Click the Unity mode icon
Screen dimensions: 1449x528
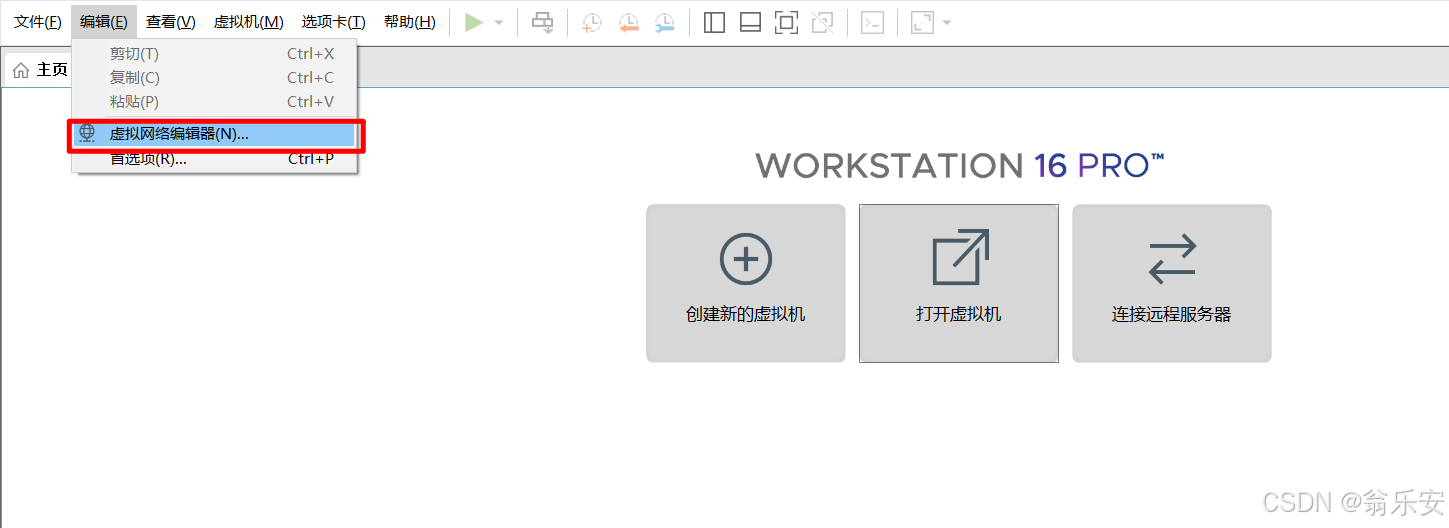822,22
